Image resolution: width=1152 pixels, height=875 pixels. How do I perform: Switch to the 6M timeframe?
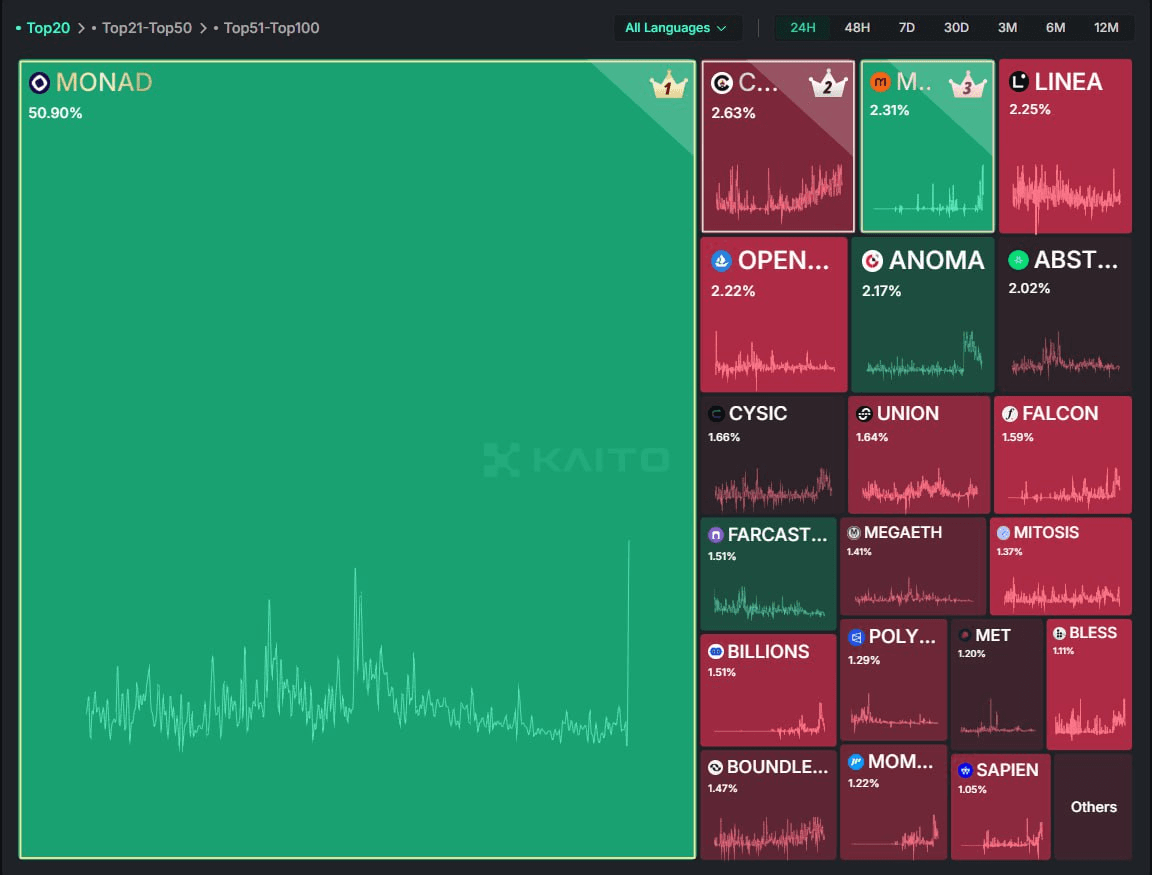pyautogui.click(x=1055, y=28)
